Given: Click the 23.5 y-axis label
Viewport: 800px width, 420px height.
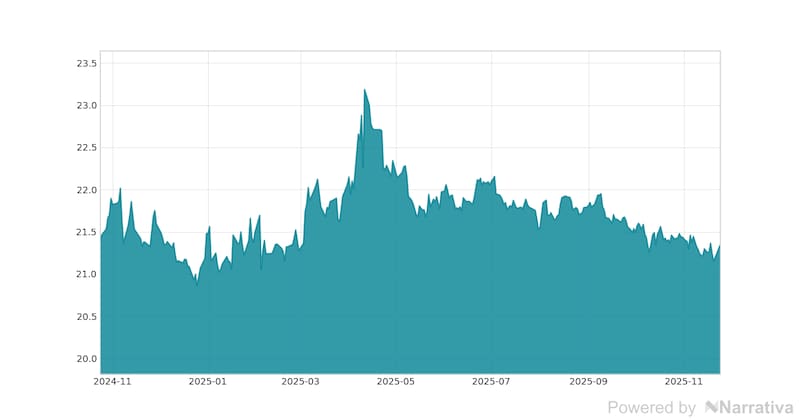Looking at the screenshot, I should click(x=86, y=64).
